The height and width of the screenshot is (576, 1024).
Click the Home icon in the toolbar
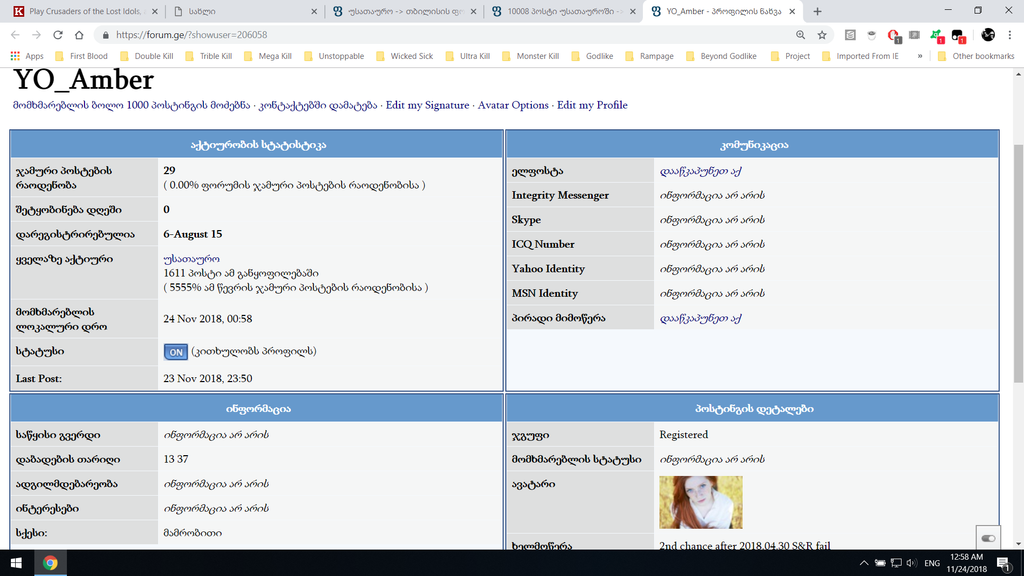(79, 33)
